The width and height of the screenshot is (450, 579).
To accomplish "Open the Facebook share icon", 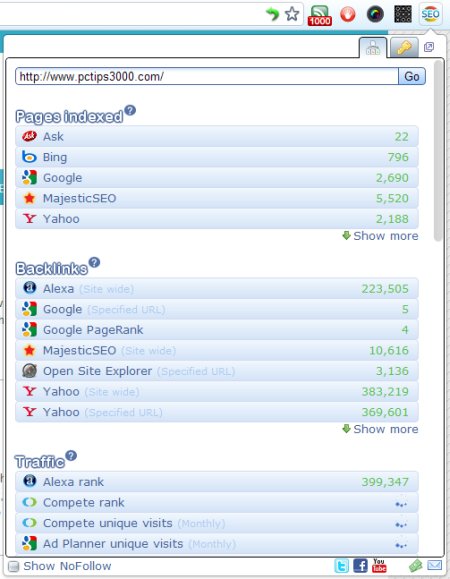I will point(360,566).
